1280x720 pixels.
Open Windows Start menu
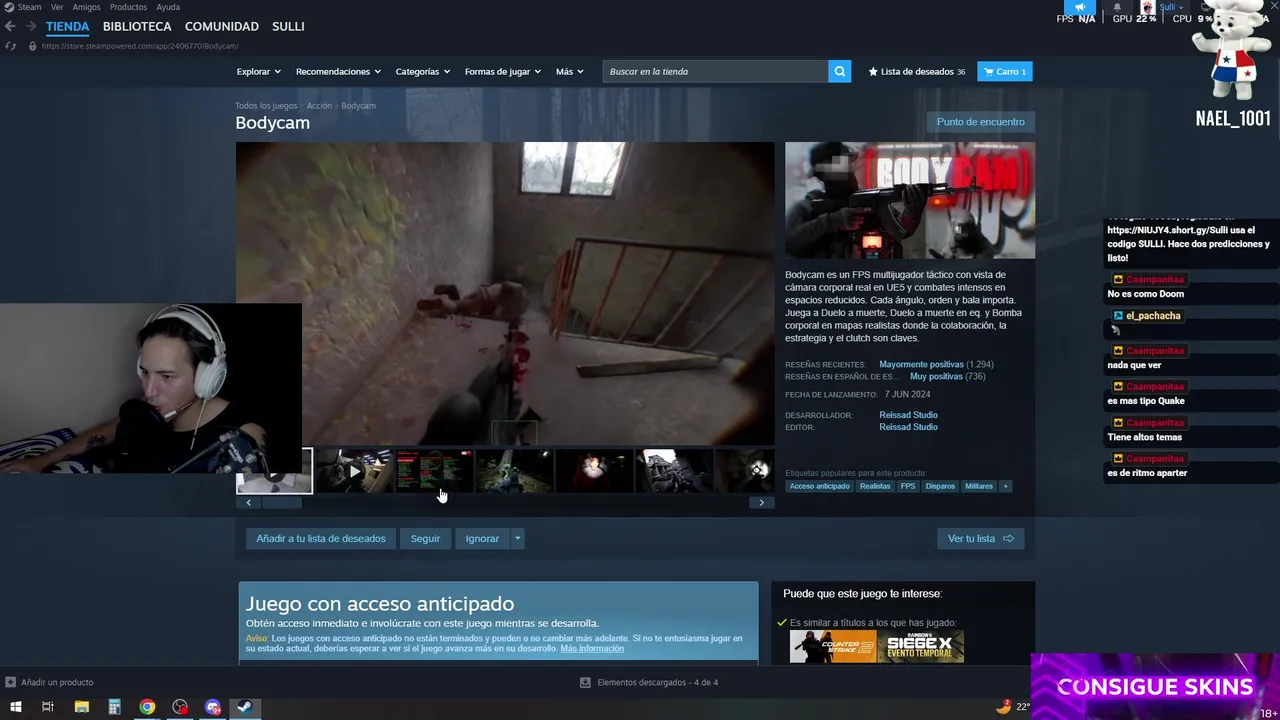[16, 707]
